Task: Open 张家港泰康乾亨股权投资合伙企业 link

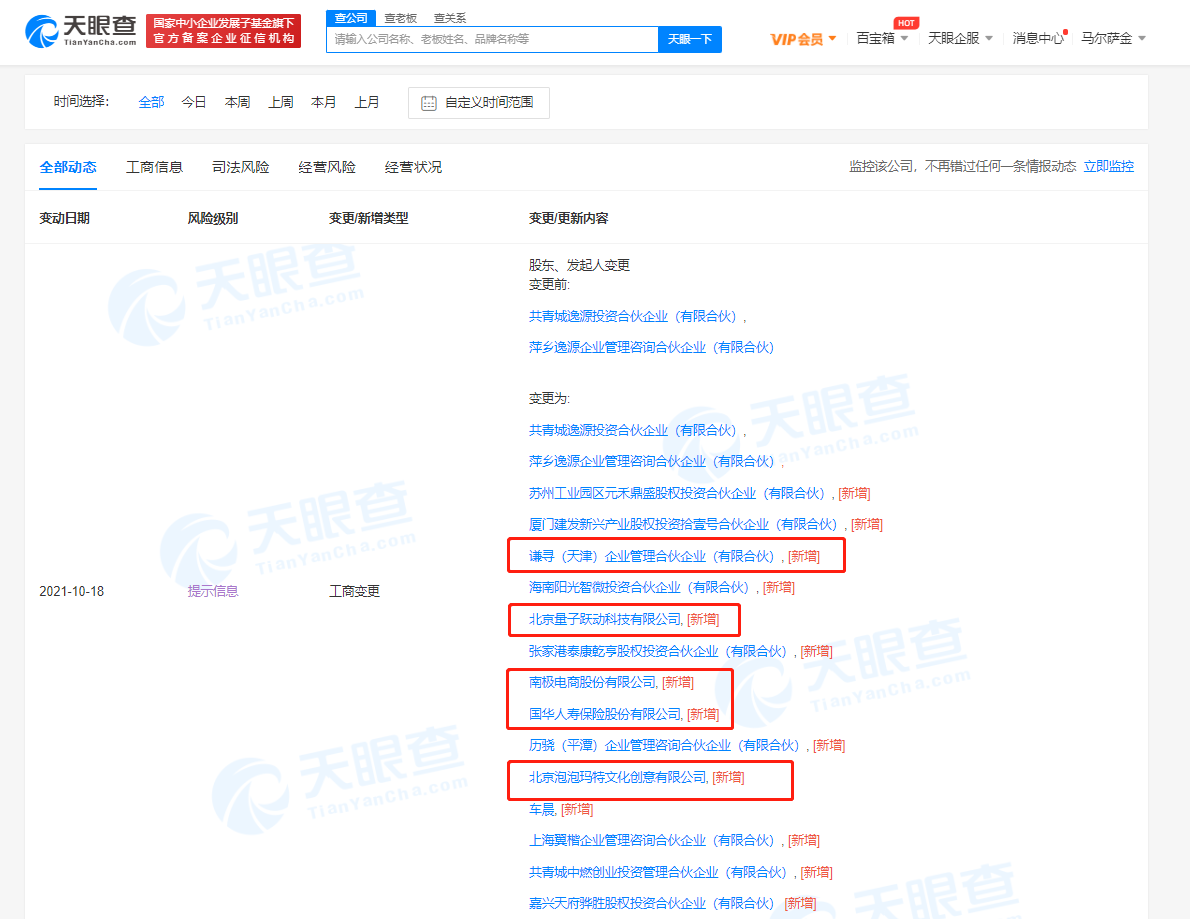Action: 658,651
